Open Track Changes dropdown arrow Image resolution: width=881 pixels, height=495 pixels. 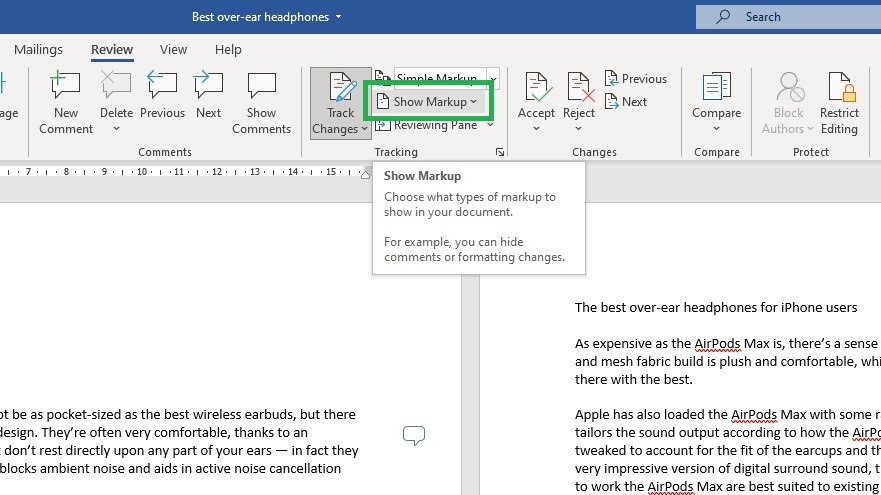[364, 129]
